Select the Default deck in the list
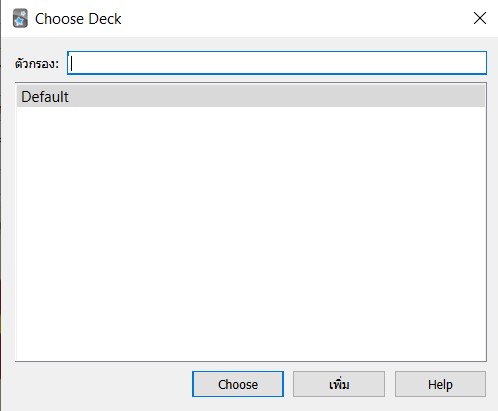The height and width of the screenshot is (411, 498). 251,96
